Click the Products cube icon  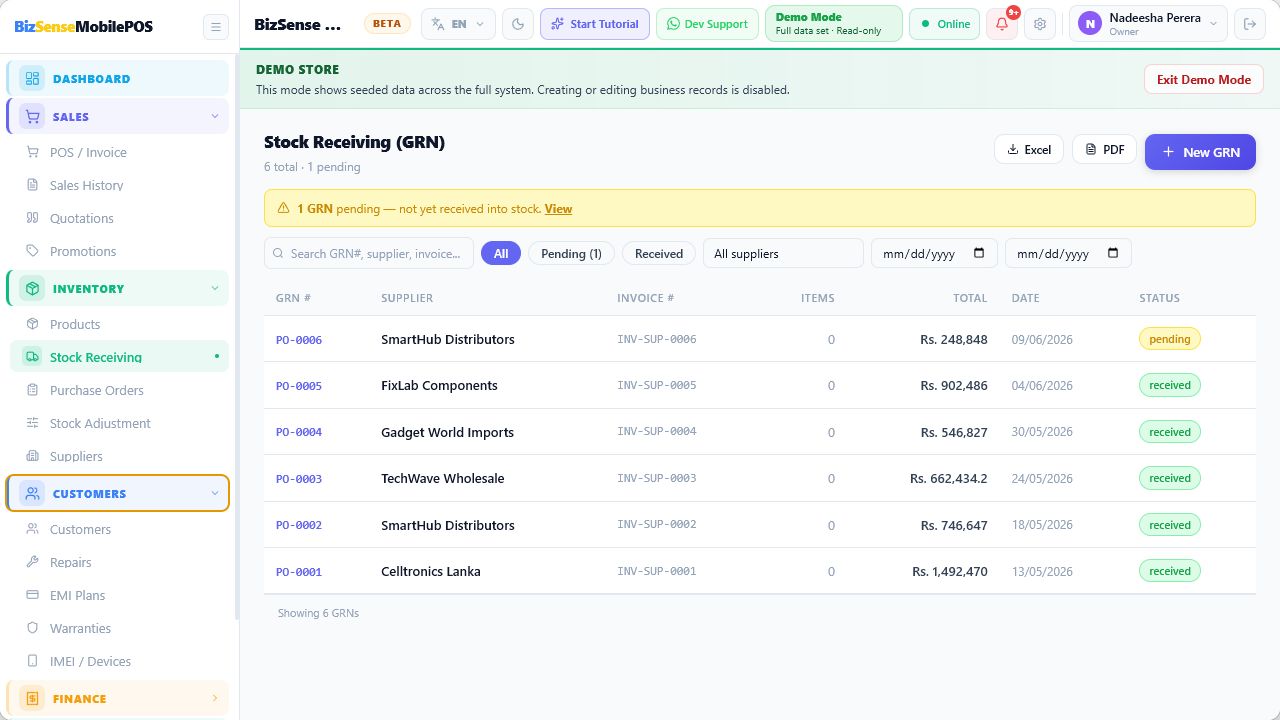click(x=32, y=325)
